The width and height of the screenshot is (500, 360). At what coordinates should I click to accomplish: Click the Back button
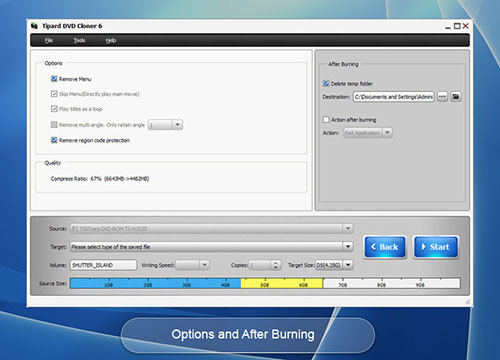point(385,247)
